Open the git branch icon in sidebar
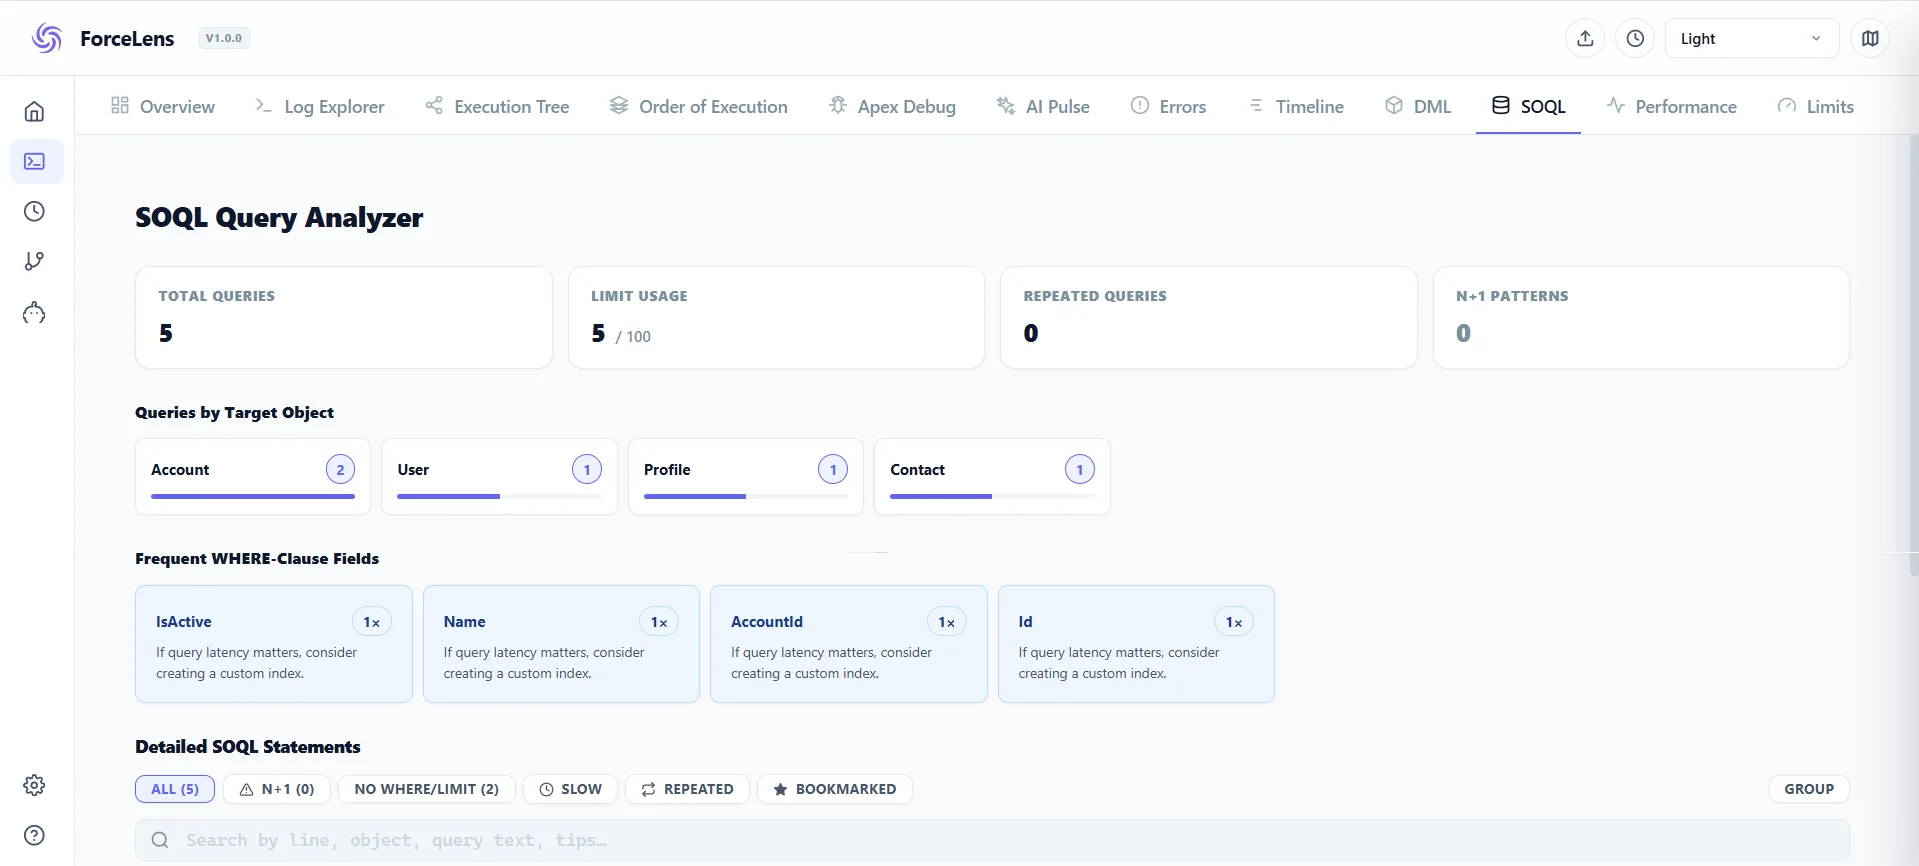The width and height of the screenshot is (1919, 866). [35, 261]
